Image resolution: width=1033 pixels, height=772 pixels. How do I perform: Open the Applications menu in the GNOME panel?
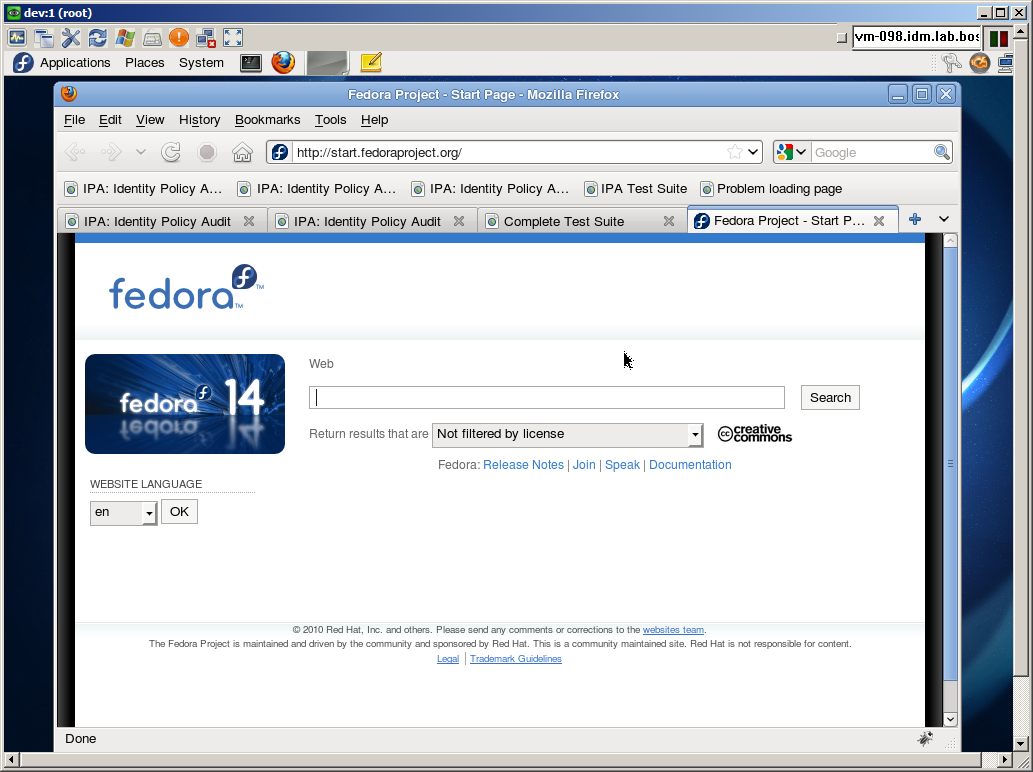pos(75,62)
